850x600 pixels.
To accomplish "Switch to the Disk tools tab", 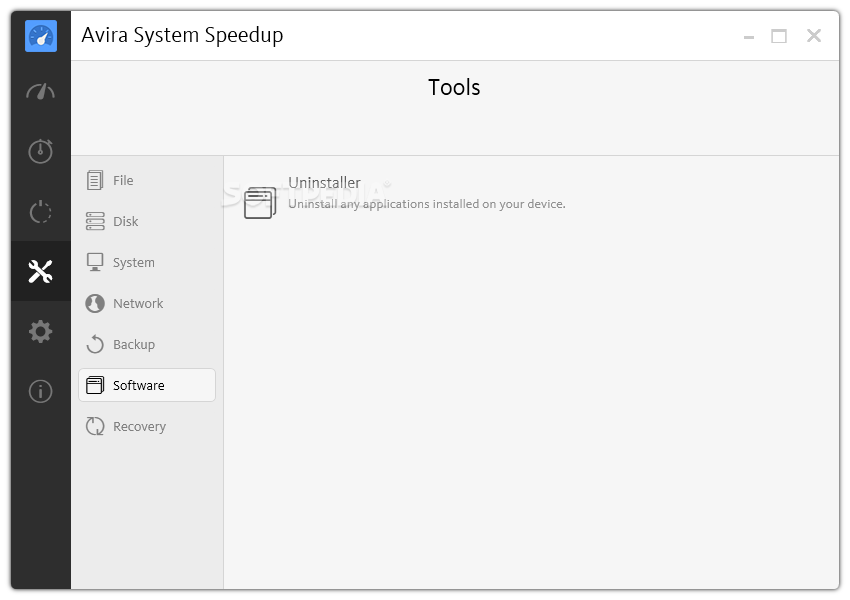I will click(147, 221).
